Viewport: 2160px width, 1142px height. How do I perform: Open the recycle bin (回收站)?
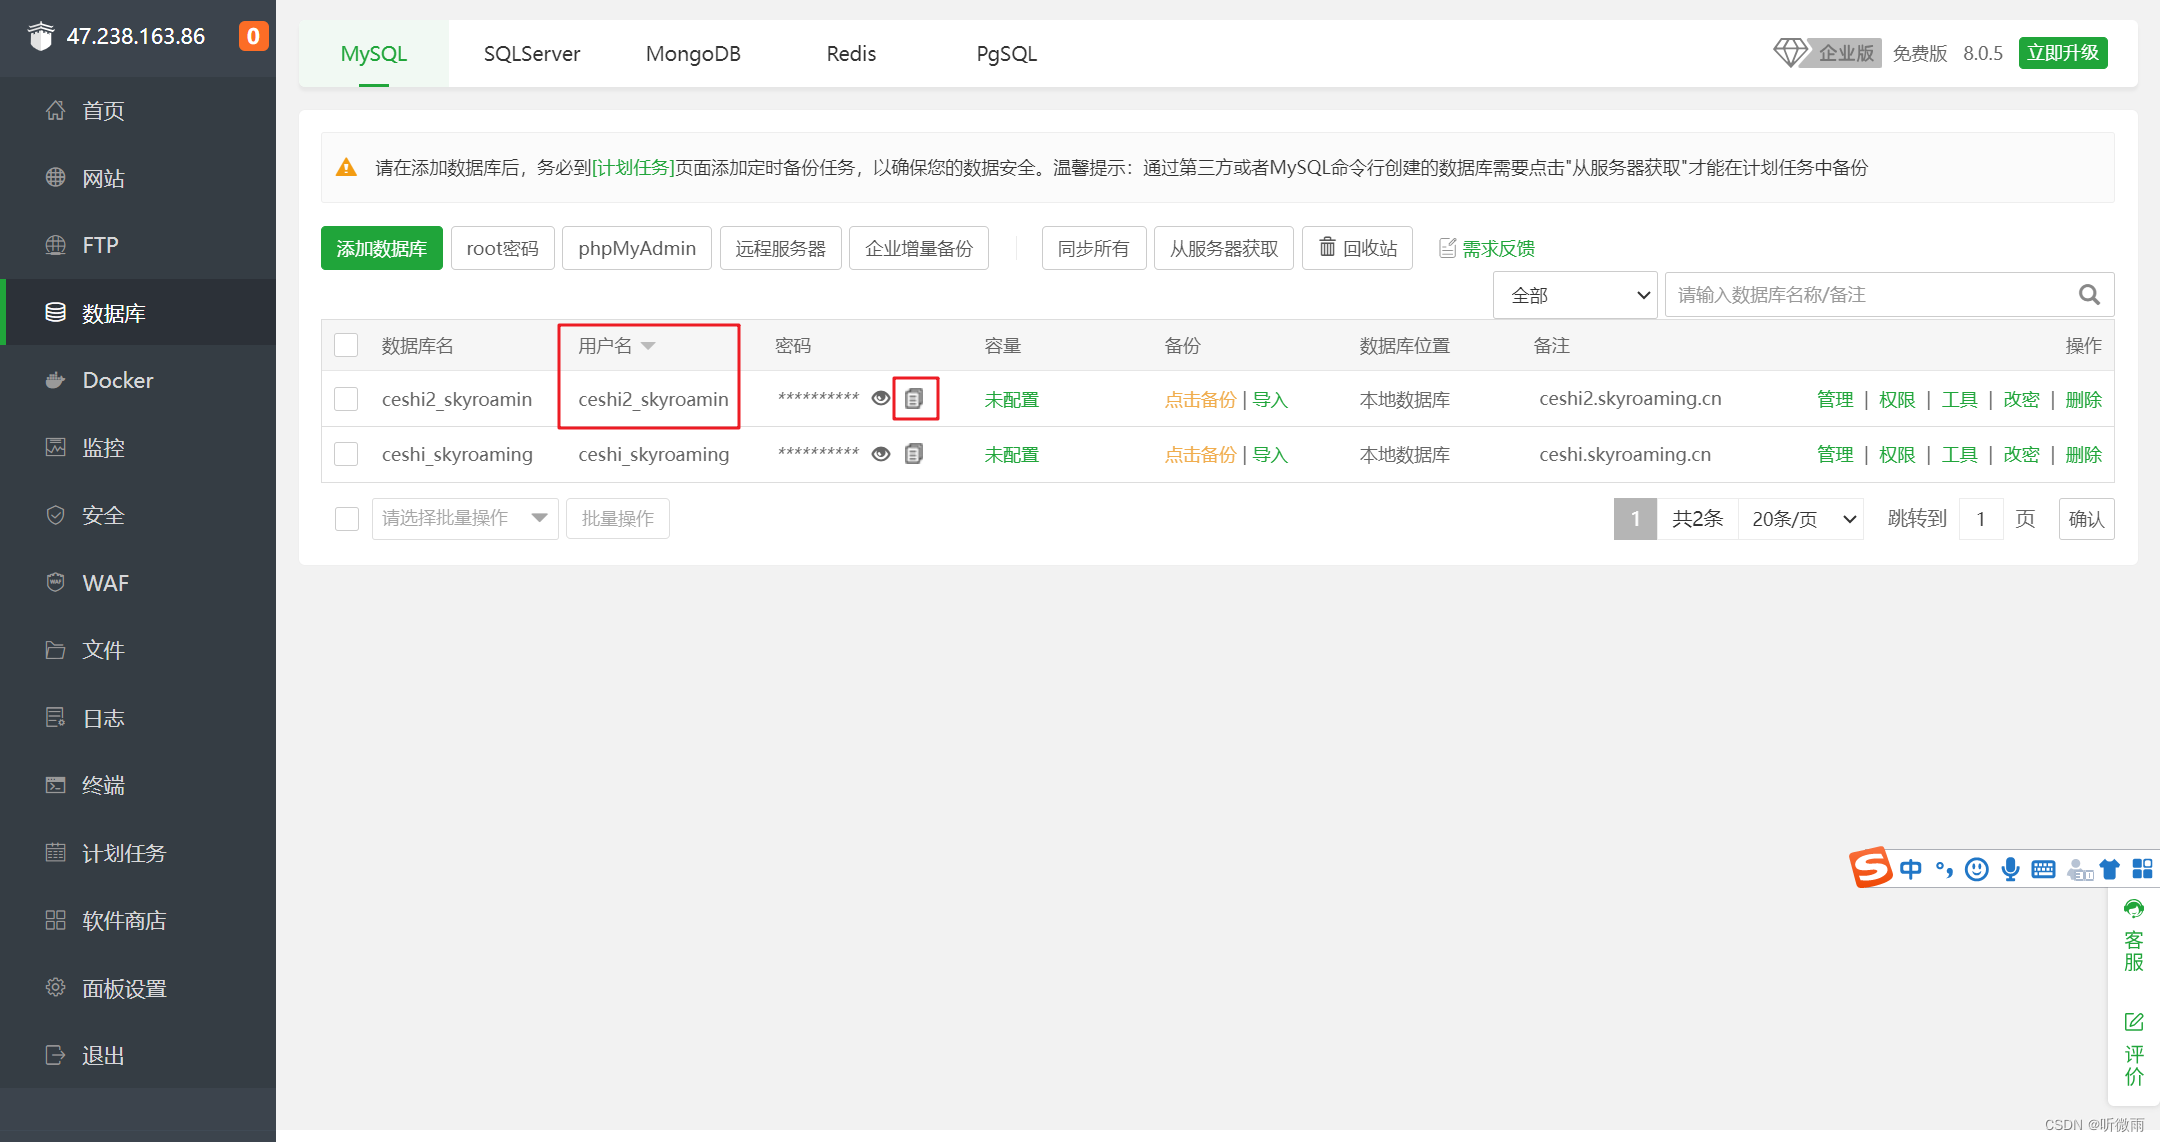point(1357,248)
